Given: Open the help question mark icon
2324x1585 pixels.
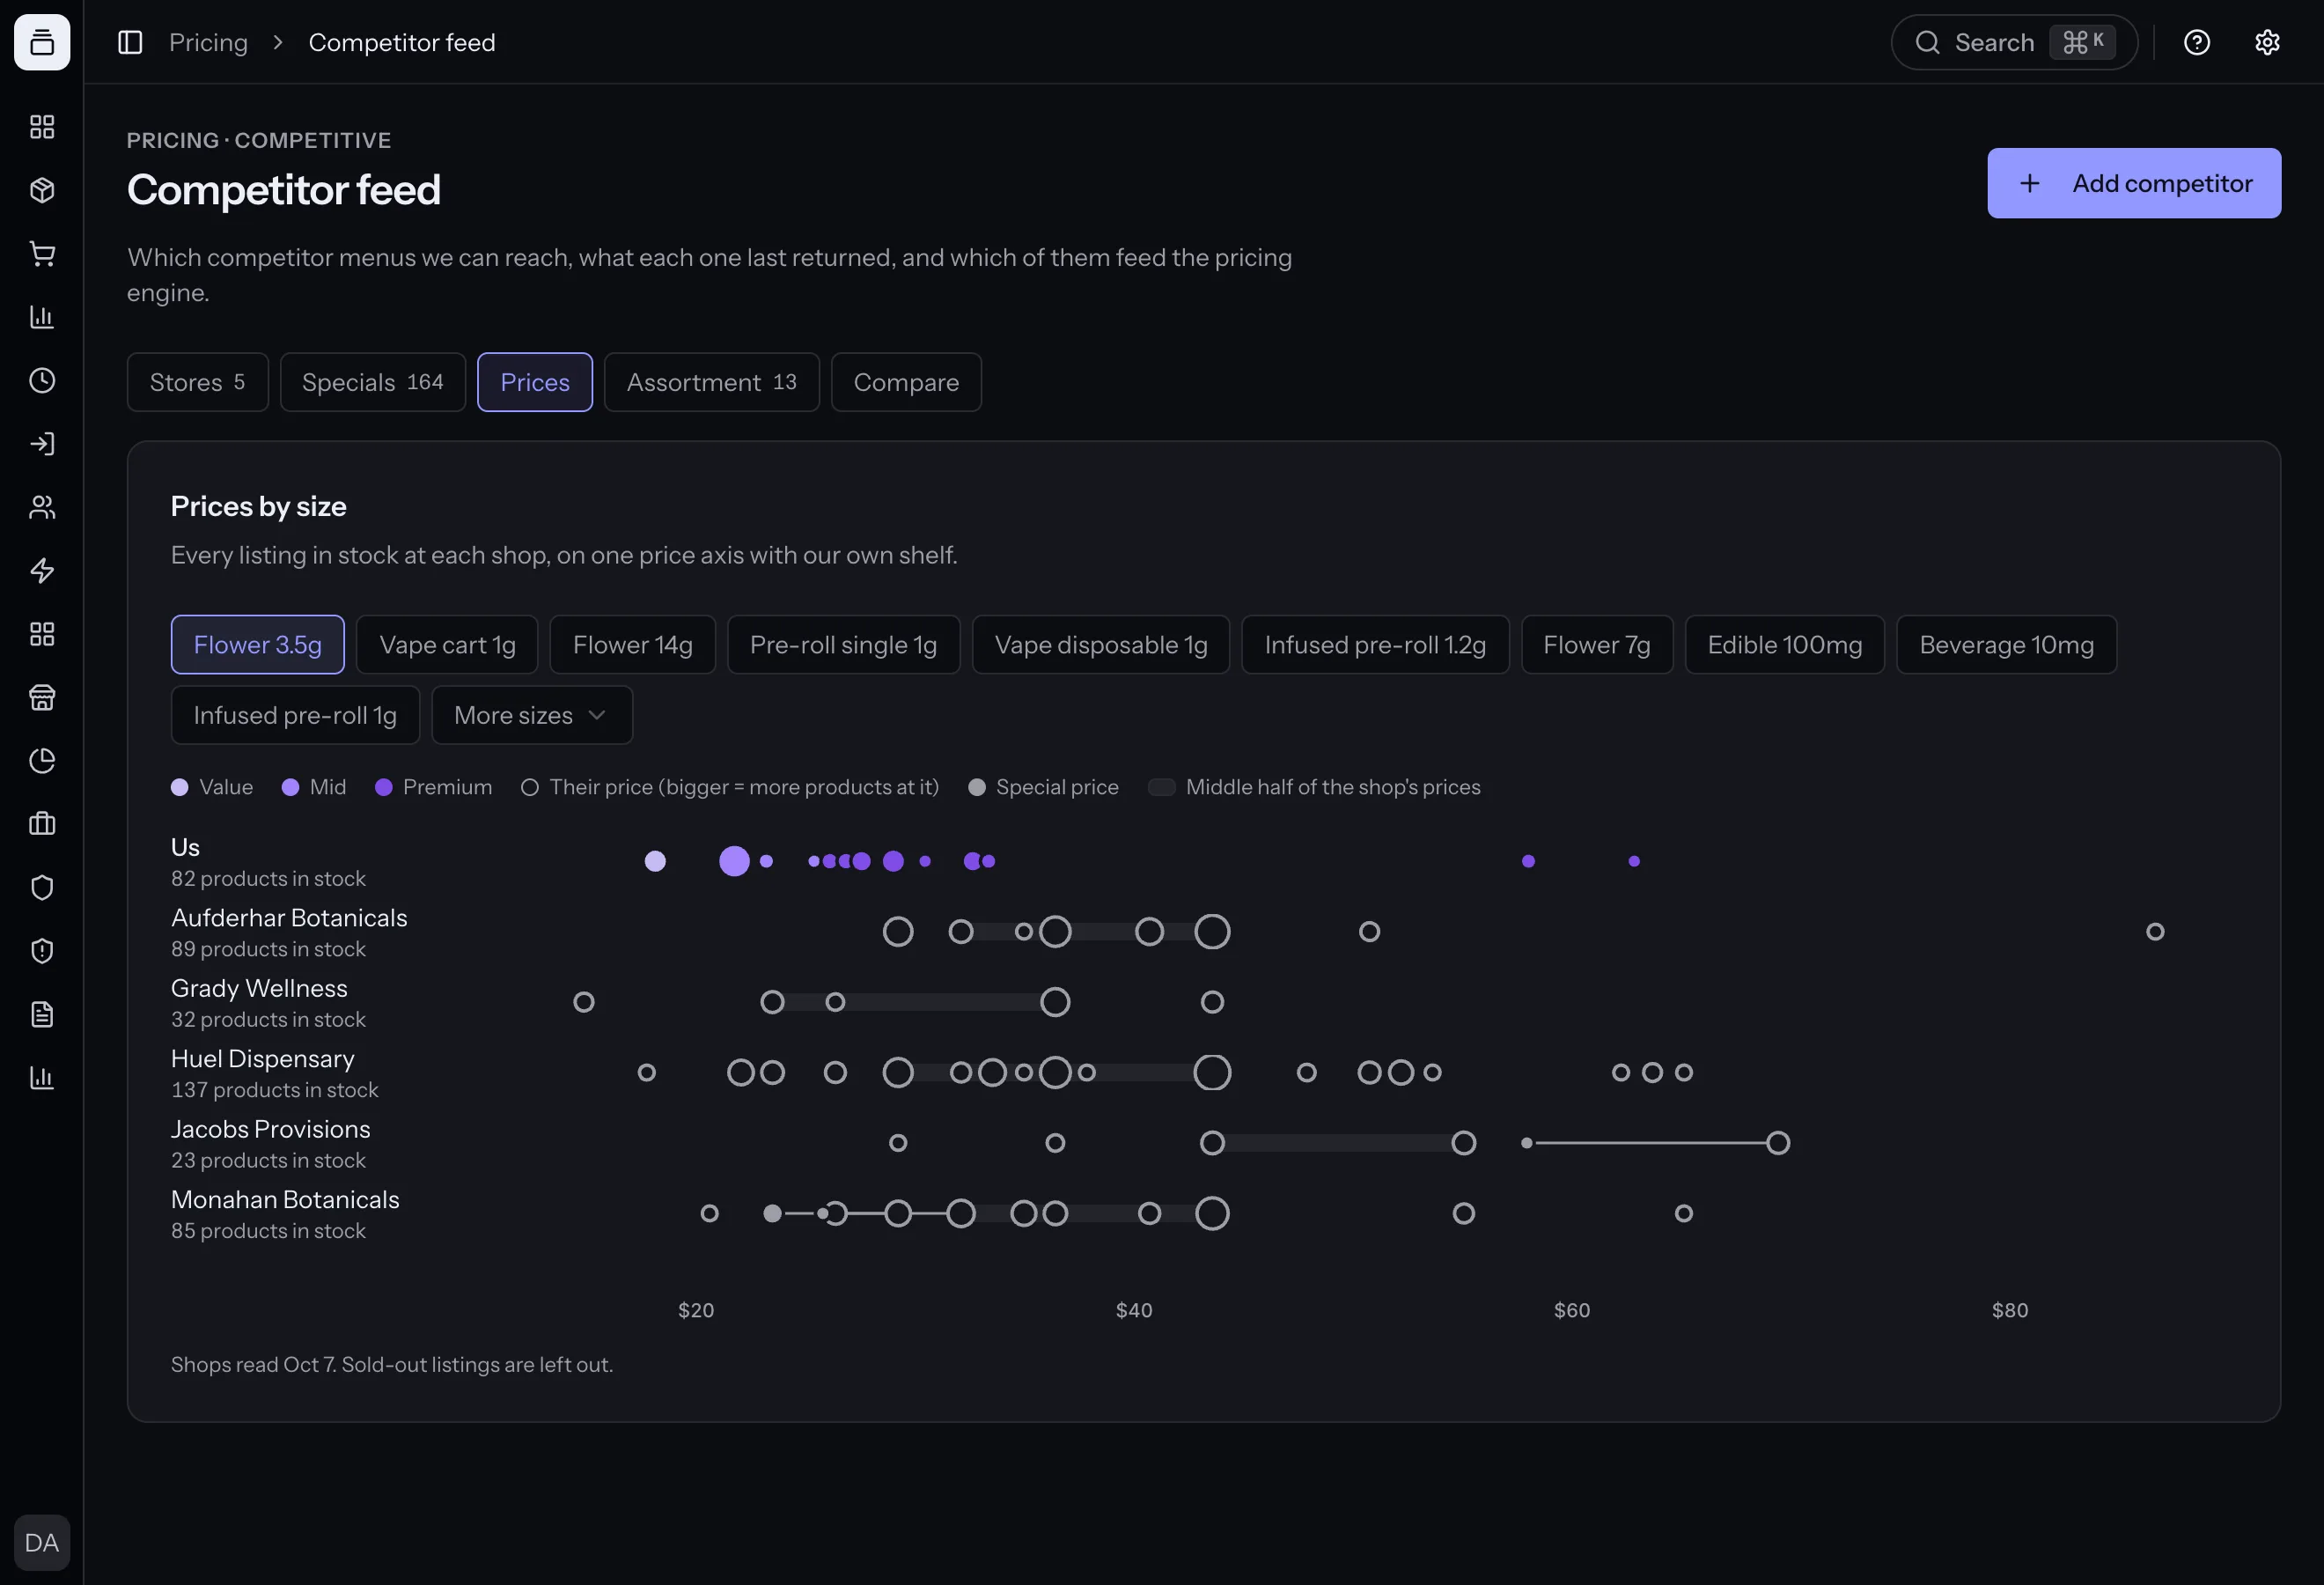Looking at the screenshot, I should tap(2196, 42).
